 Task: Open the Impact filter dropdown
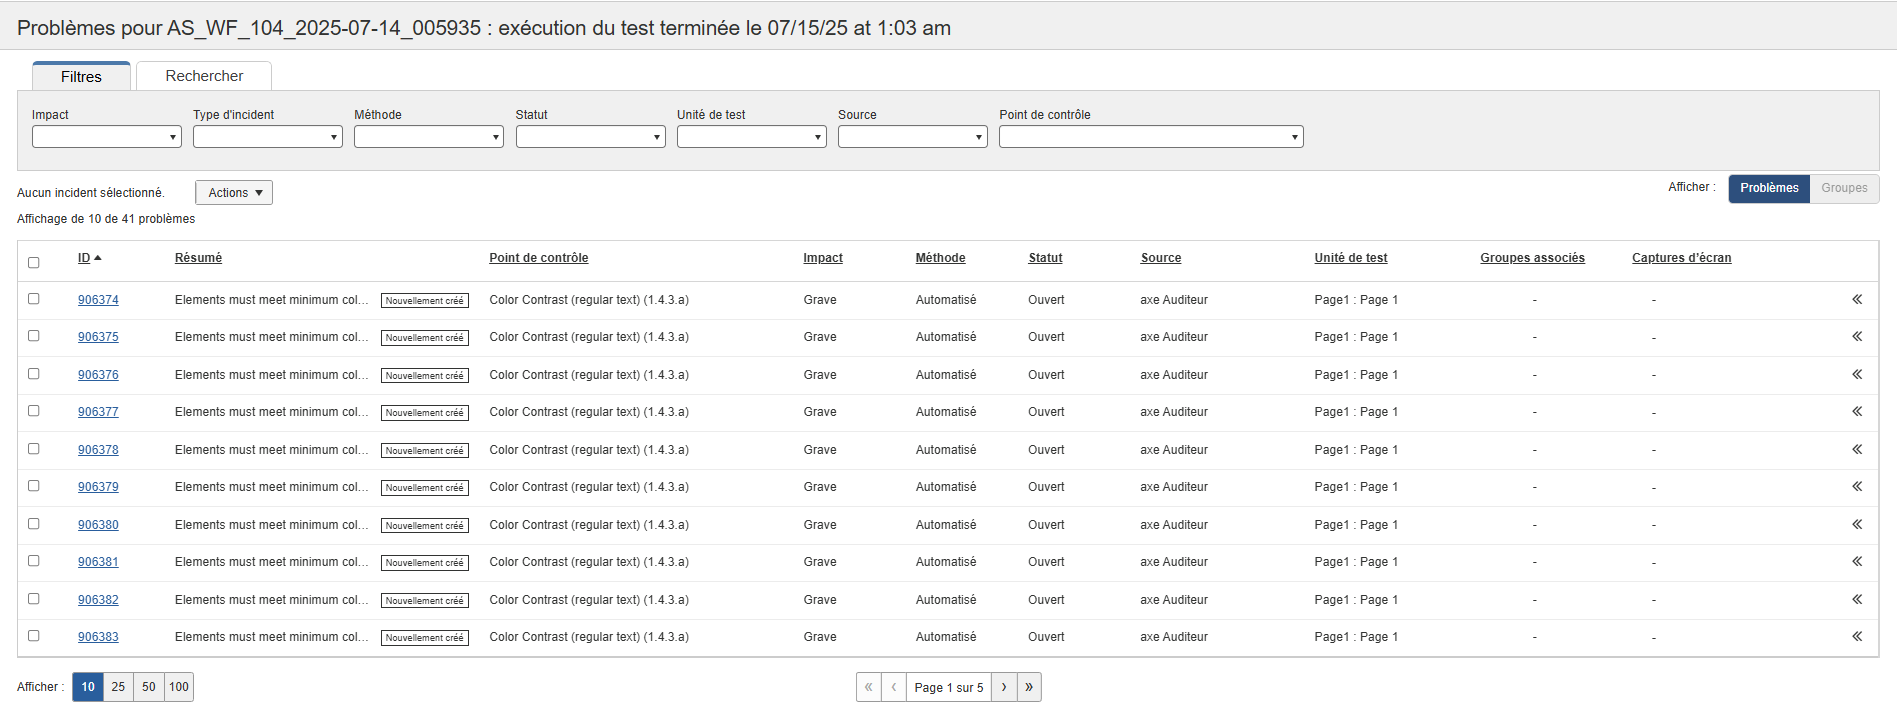[x=106, y=137]
